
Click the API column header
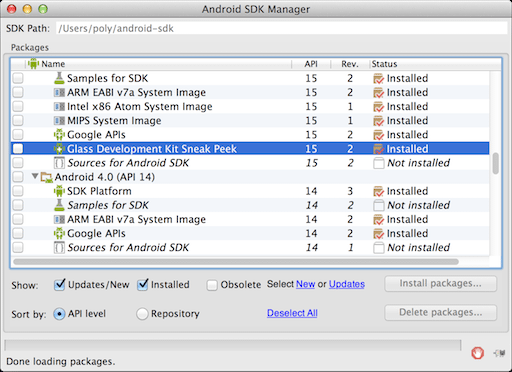pos(311,64)
